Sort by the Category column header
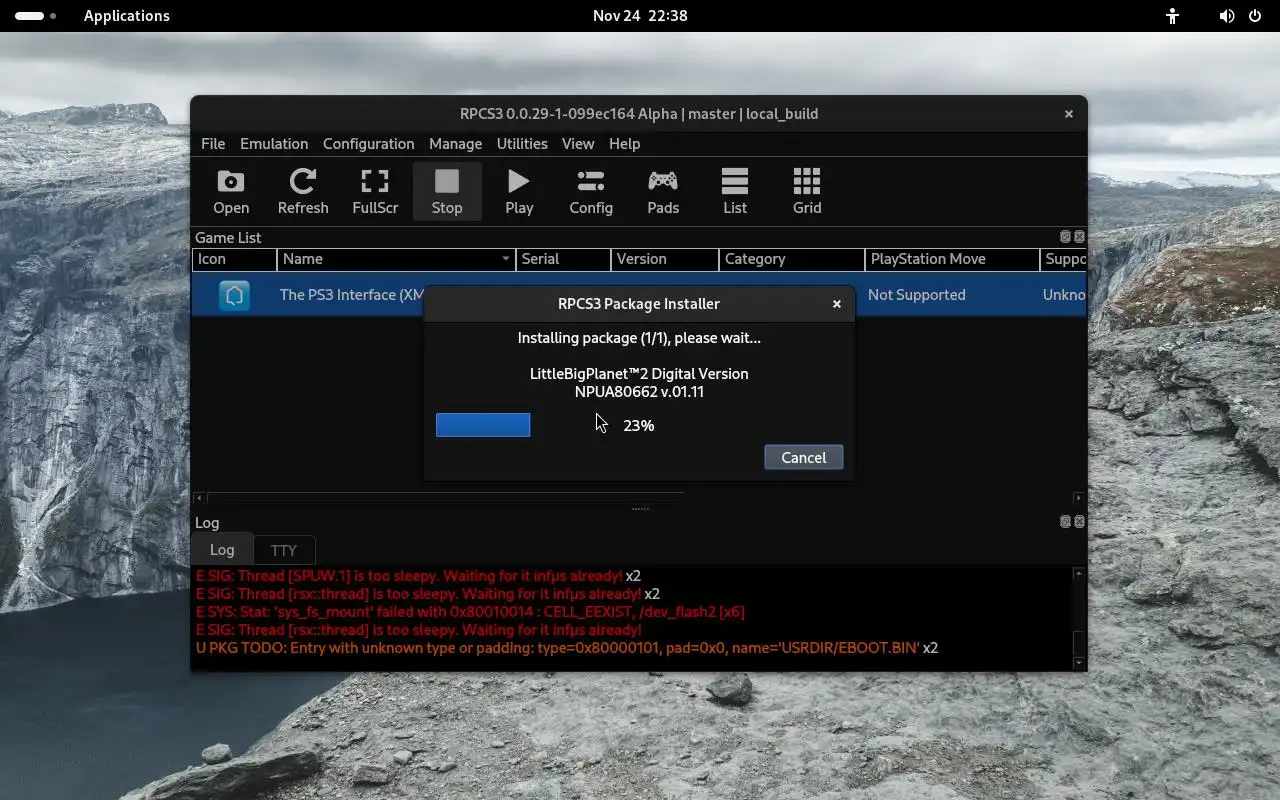1280x800 pixels. tap(792, 259)
